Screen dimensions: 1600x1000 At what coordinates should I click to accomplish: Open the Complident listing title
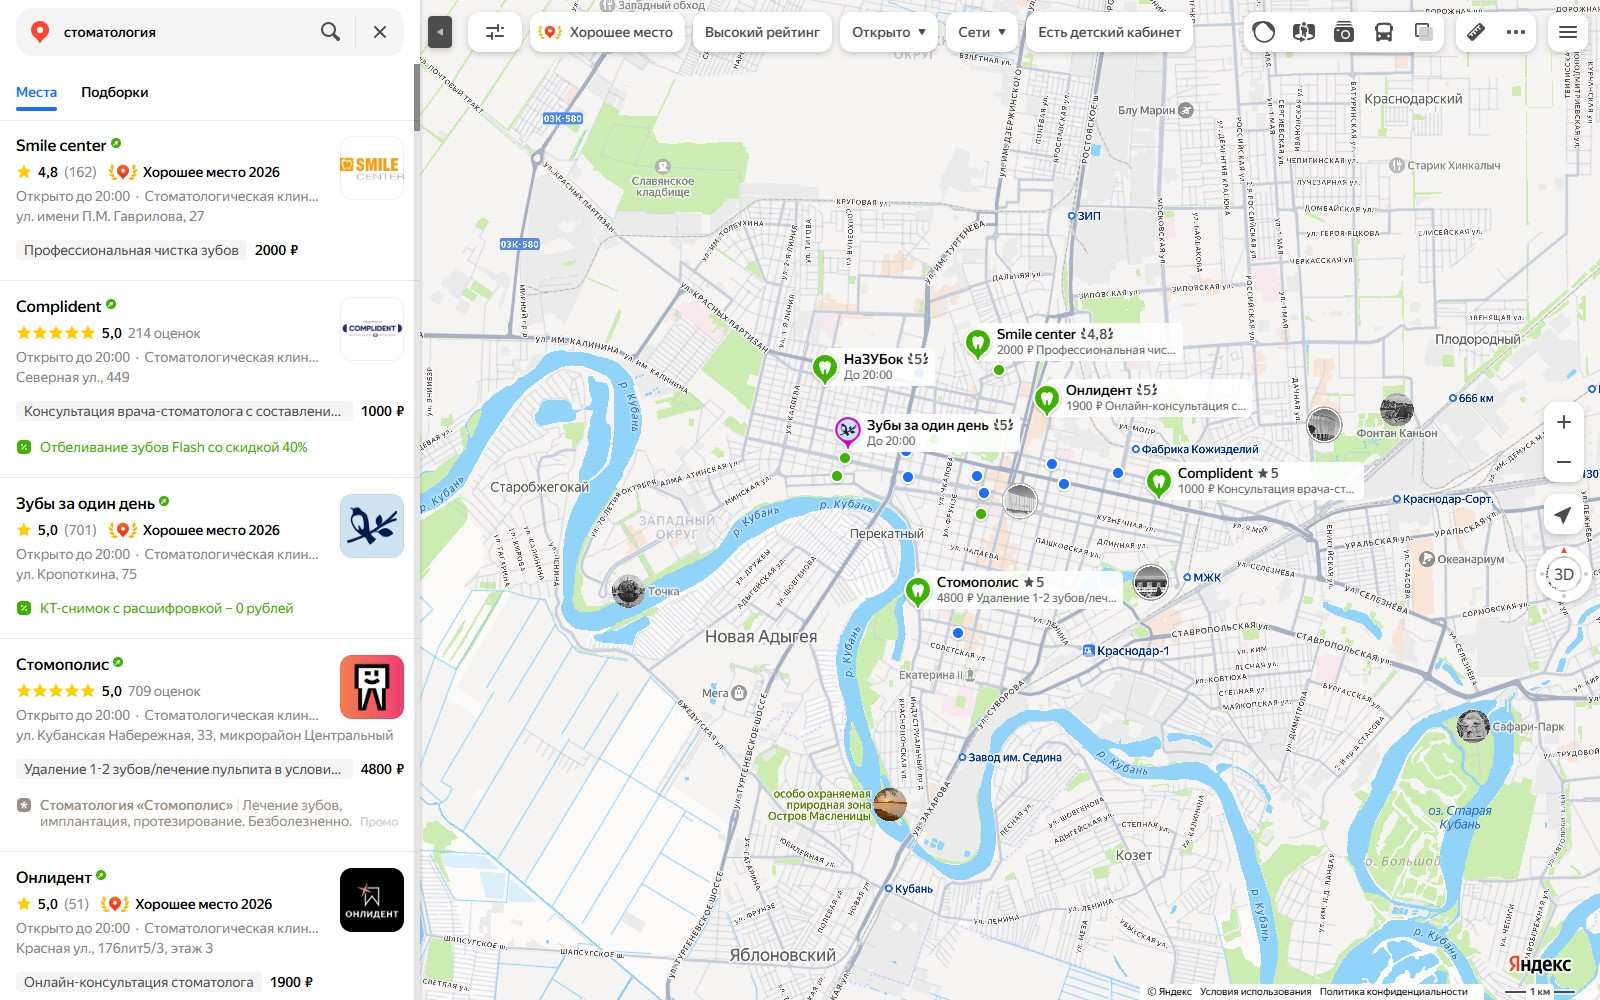pyautogui.click(x=59, y=306)
